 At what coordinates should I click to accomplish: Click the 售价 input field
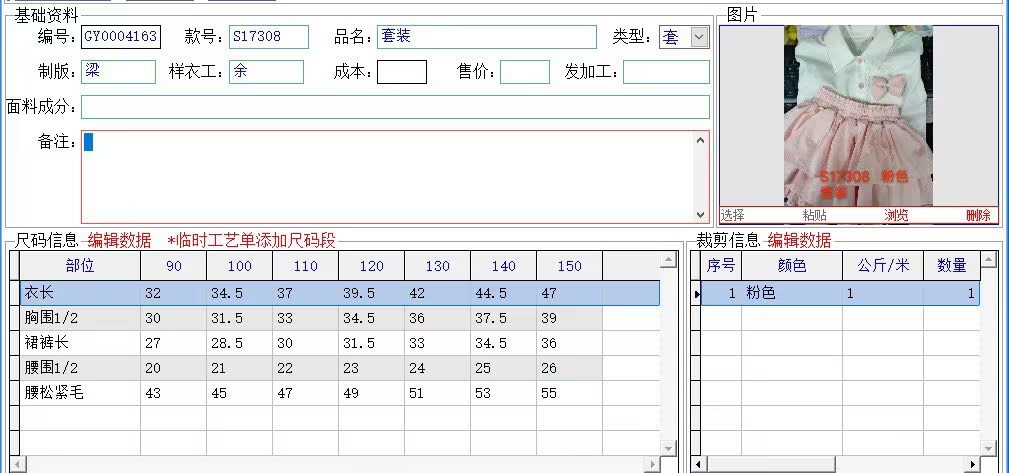[524, 72]
